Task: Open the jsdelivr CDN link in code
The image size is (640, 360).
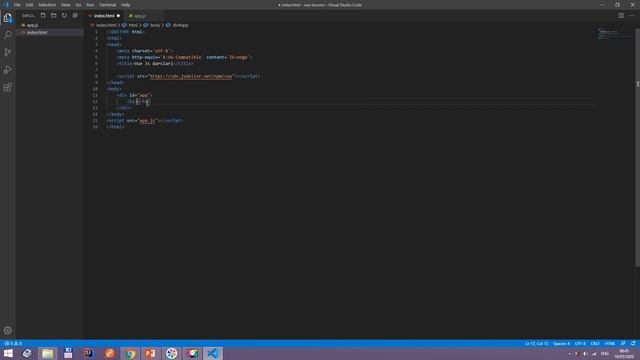Action: 191,76
